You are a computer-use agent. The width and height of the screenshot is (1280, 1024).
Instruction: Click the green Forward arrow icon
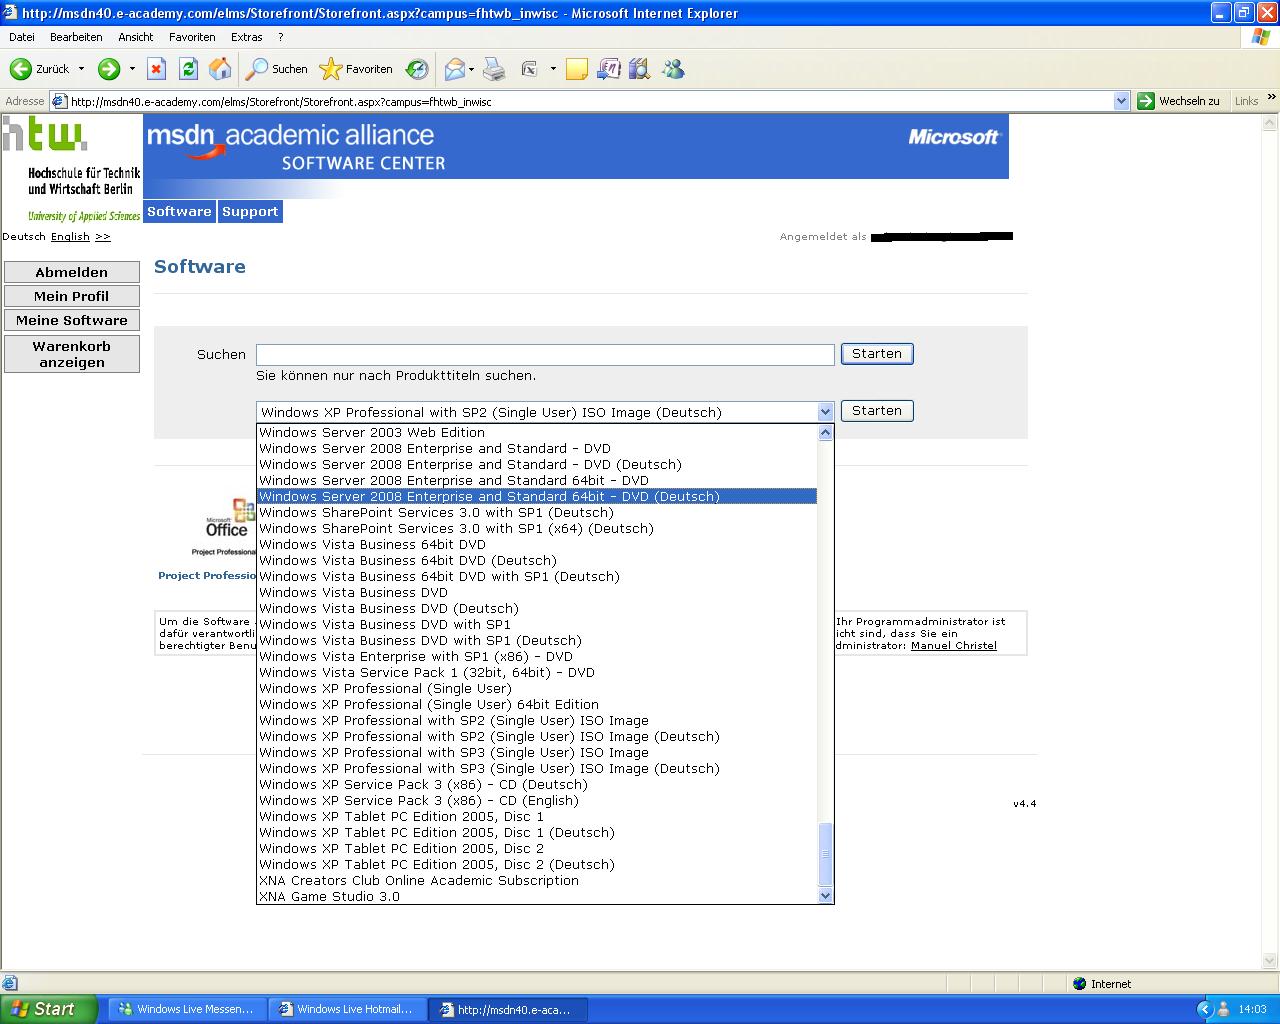108,69
